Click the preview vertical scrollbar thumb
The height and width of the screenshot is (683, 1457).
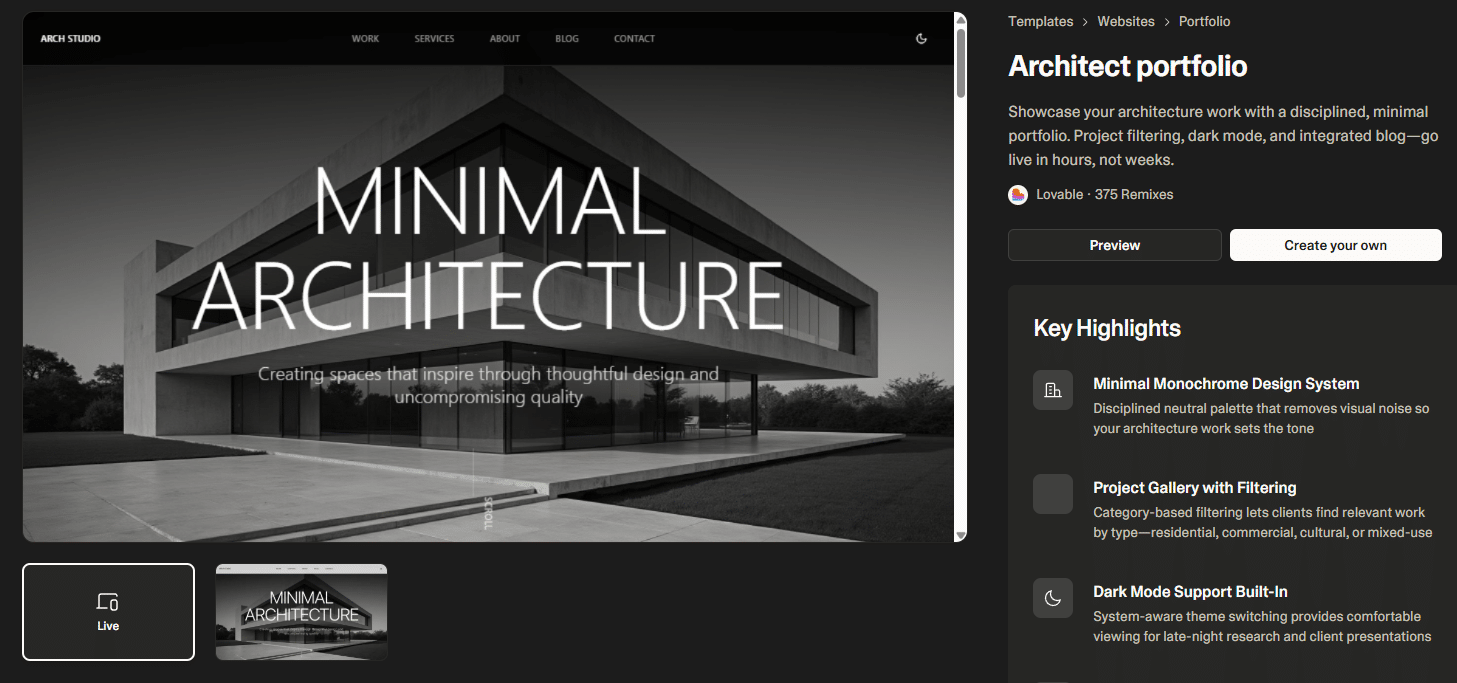(960, 62)
